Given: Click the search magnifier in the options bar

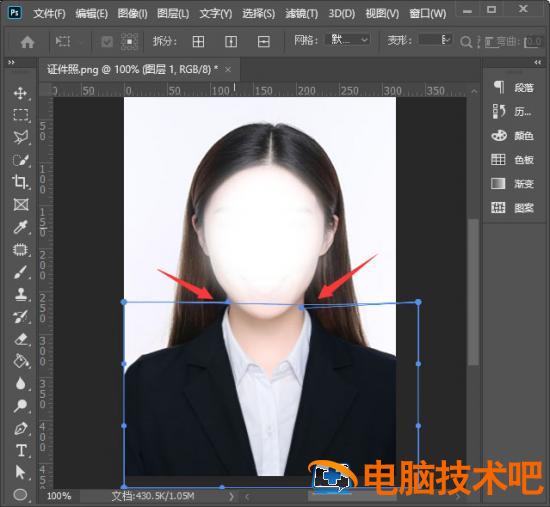Looking at the screenshot, I should point(465,42).
